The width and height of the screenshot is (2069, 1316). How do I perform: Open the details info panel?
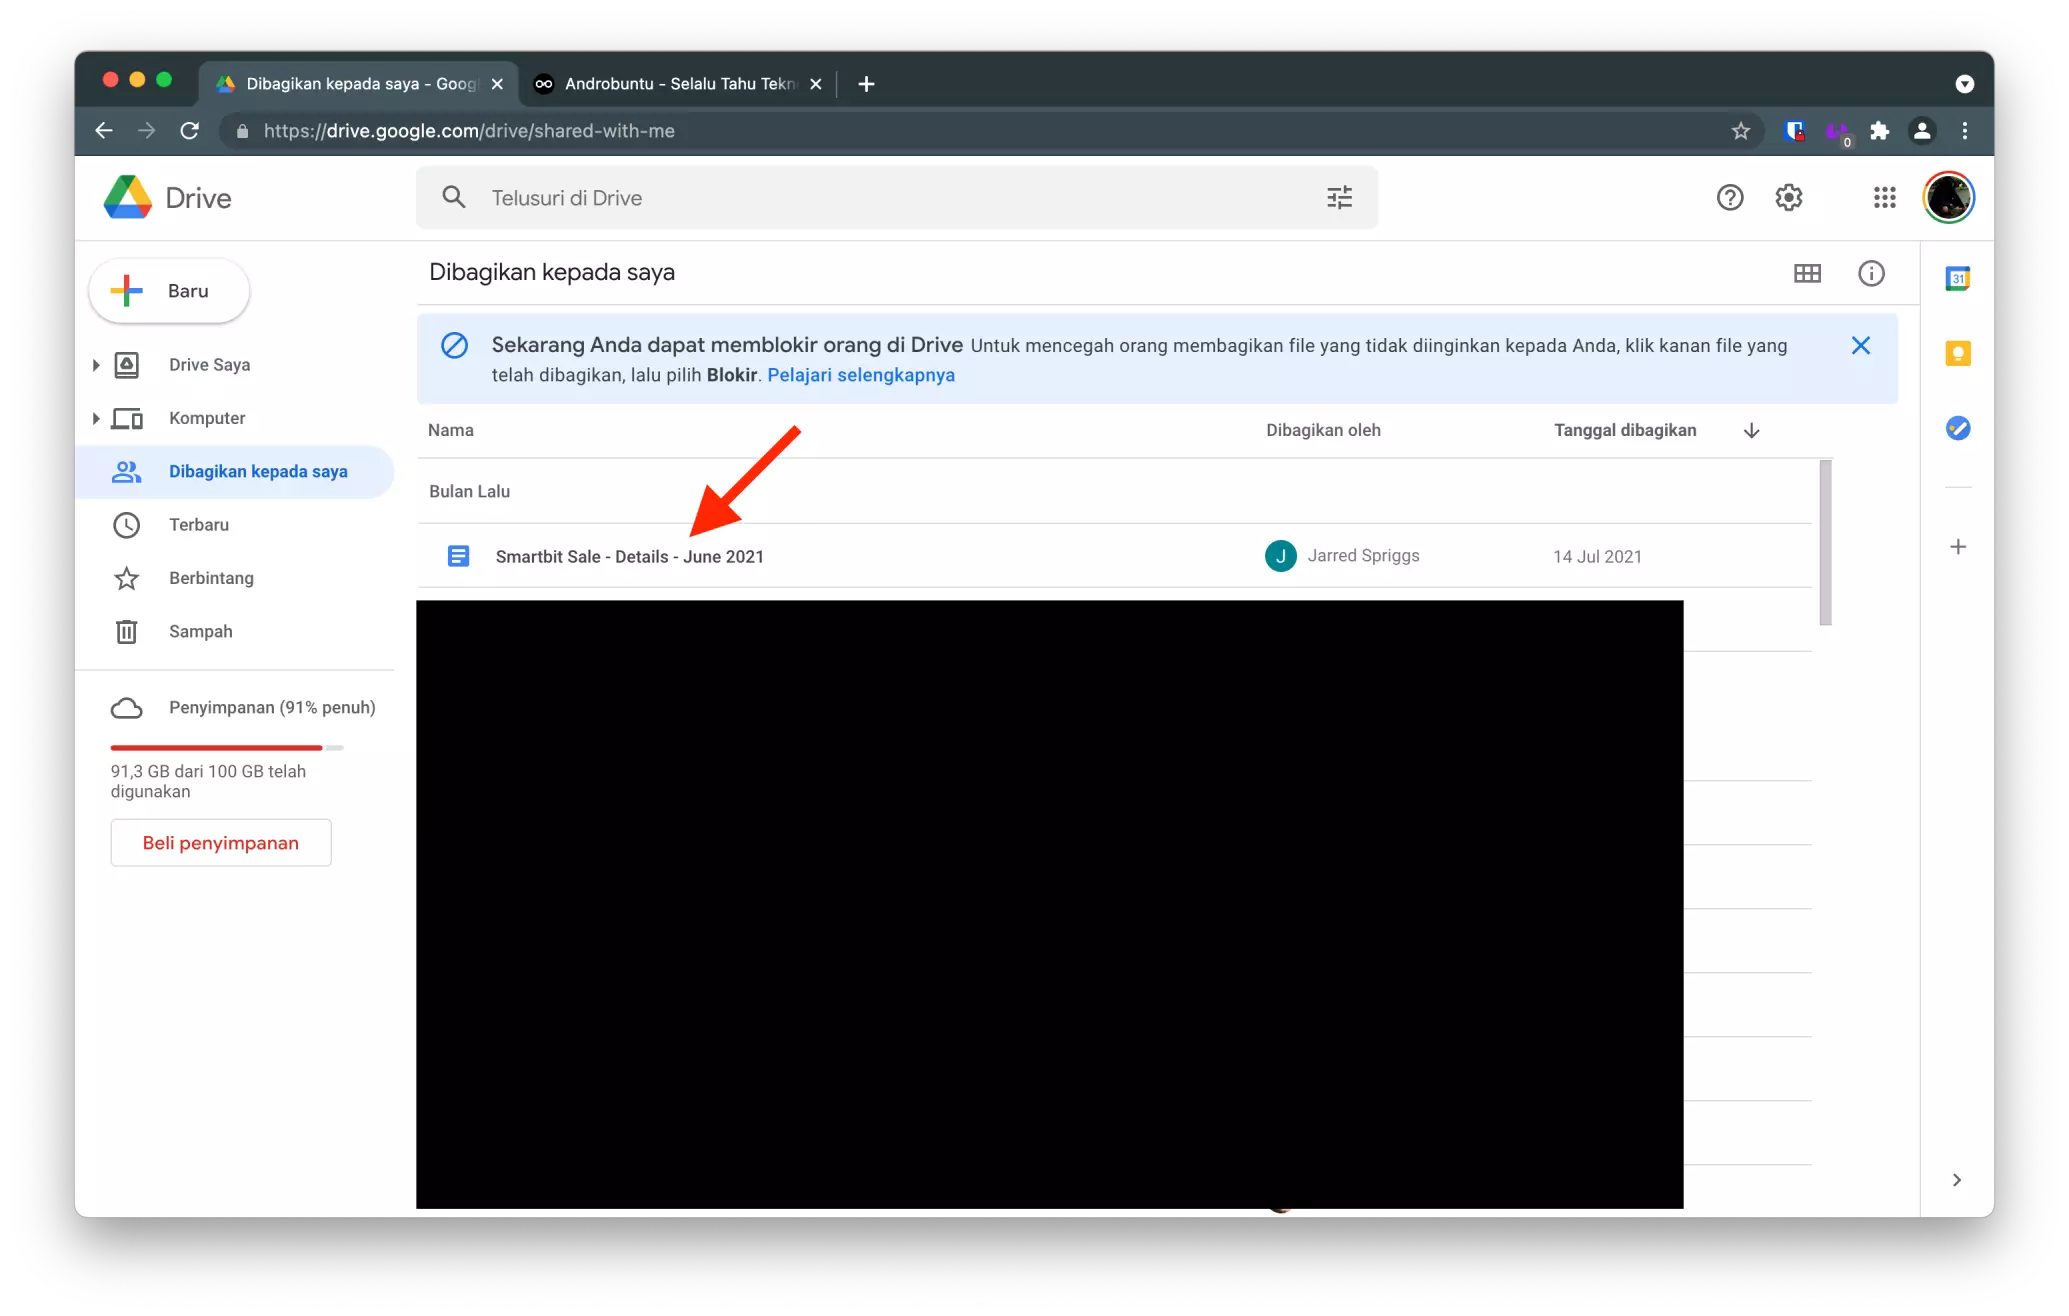[x=1871, y=273]
